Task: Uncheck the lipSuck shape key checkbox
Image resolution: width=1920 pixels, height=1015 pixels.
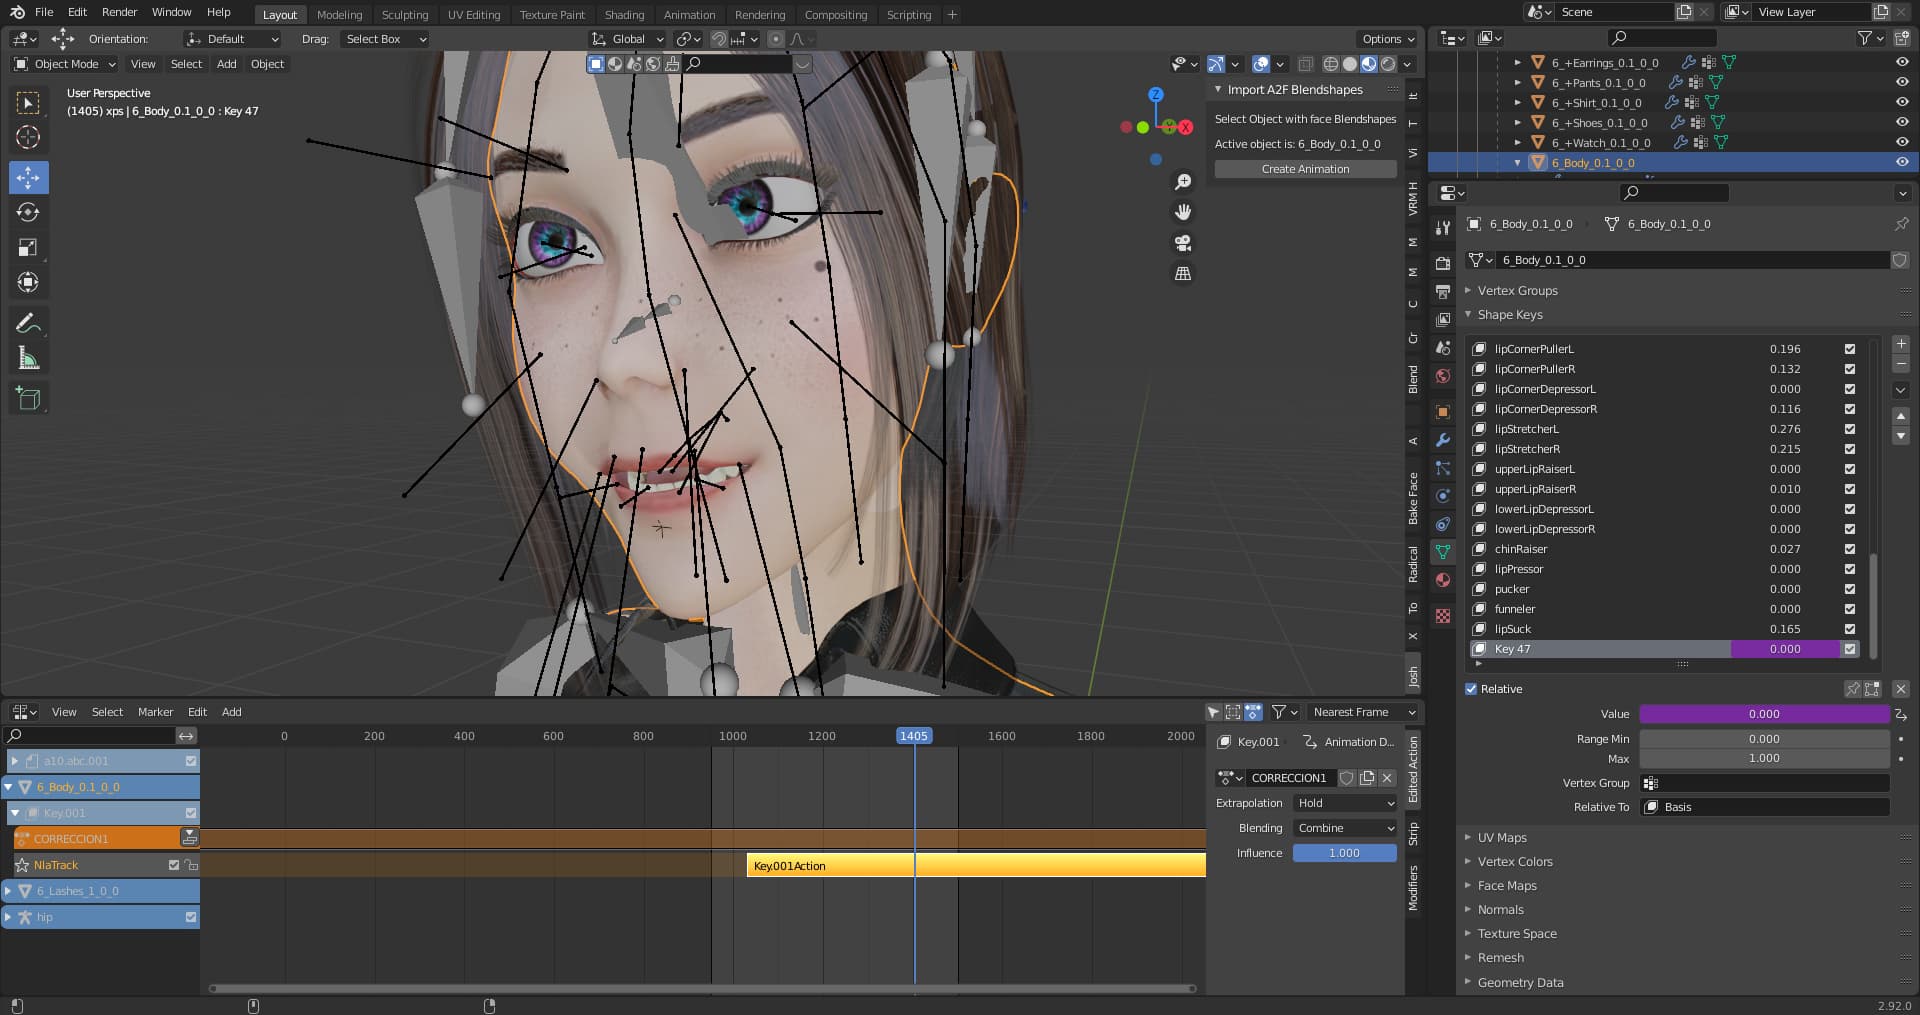Action: tap(1850, 629)
